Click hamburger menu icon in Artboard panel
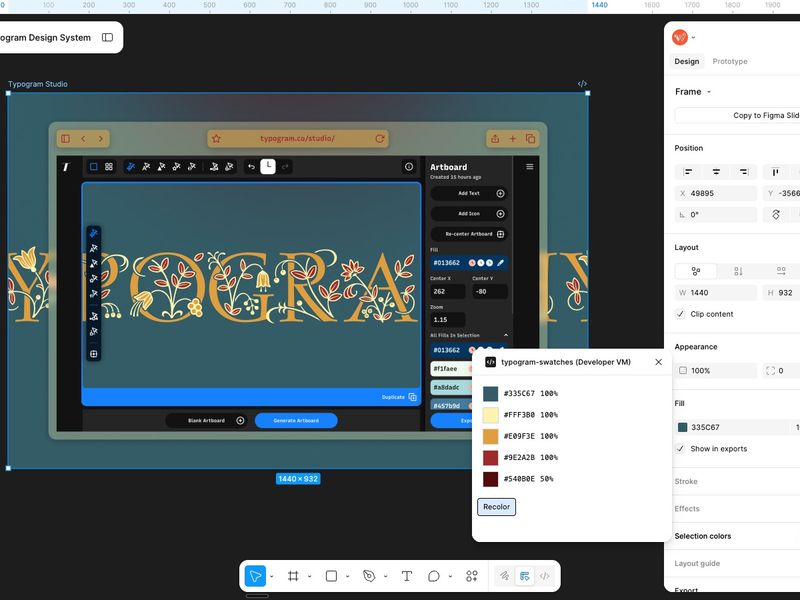This screenshot has width=800, height=600. [530, 167]
